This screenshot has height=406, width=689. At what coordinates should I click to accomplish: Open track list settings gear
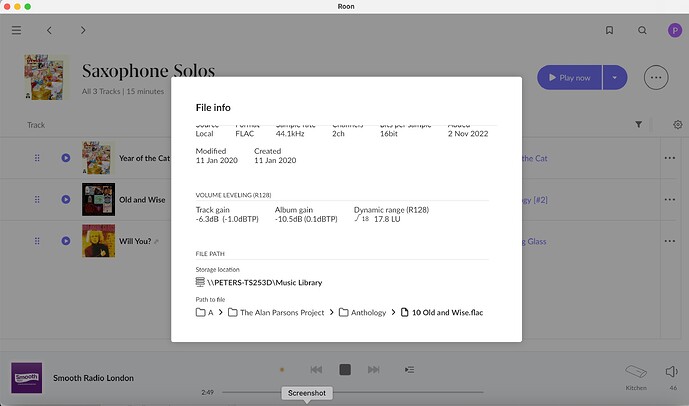click(678, 125)
